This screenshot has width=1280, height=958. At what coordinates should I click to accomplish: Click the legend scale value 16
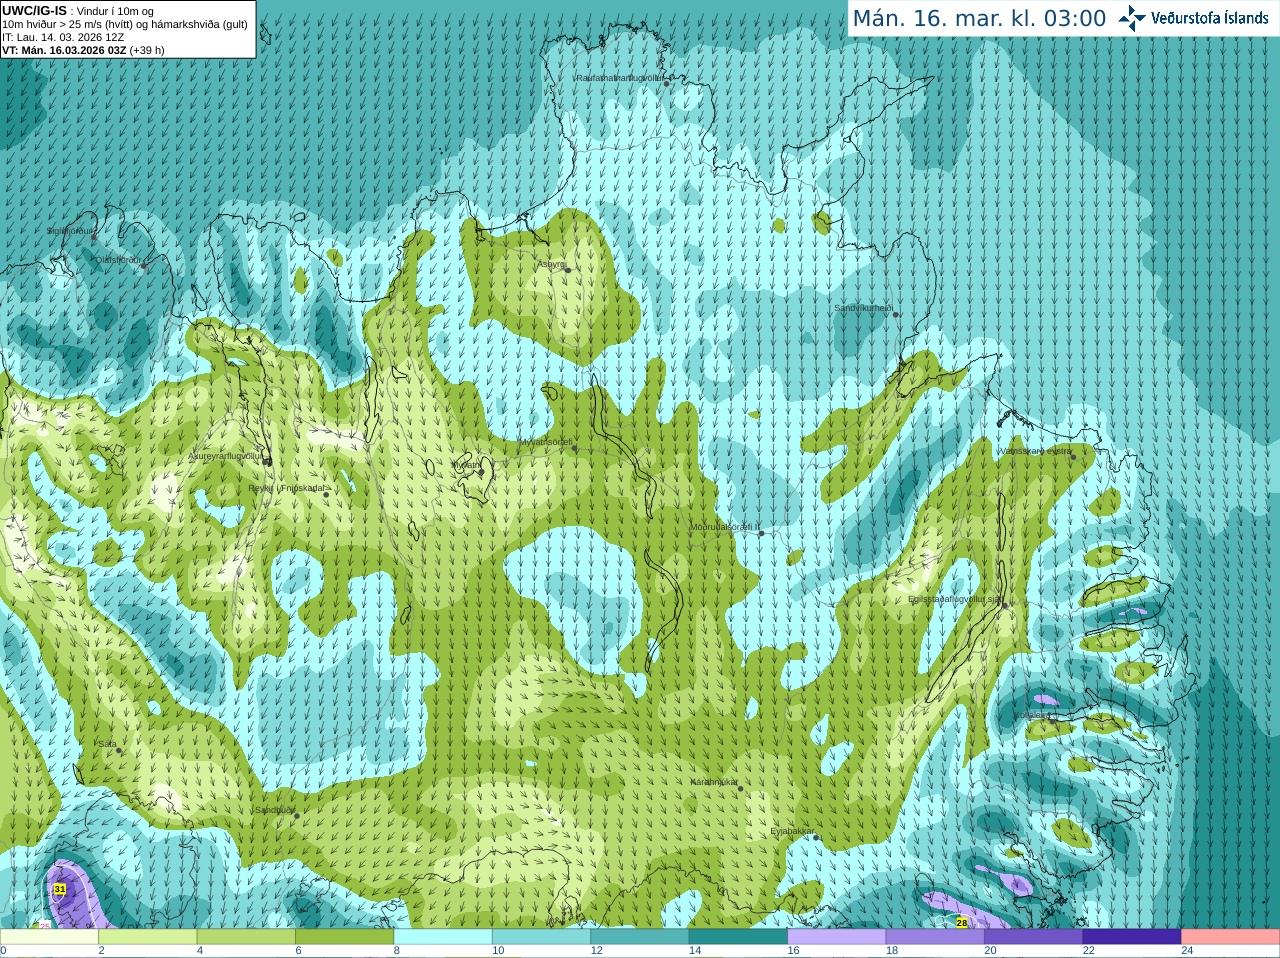coord(792,951)
